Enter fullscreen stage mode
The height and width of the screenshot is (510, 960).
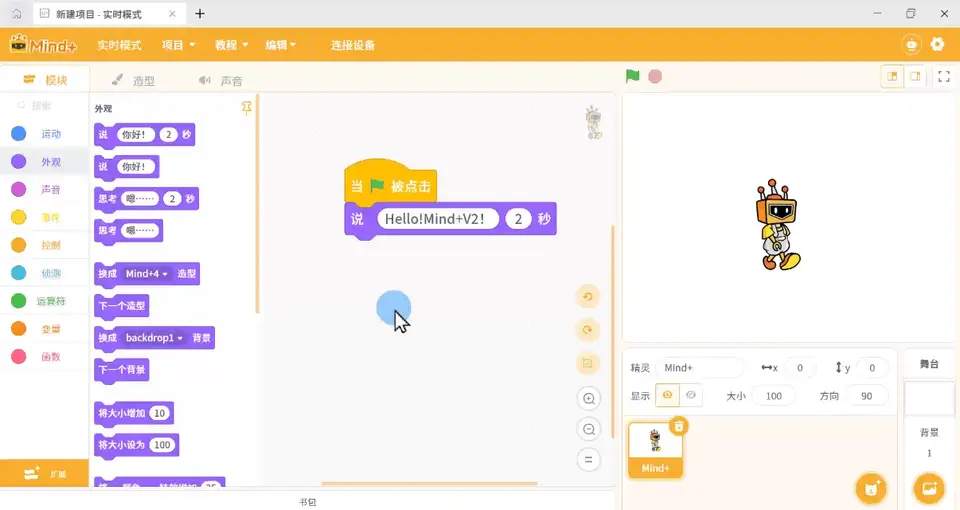(x=944, y=77)
